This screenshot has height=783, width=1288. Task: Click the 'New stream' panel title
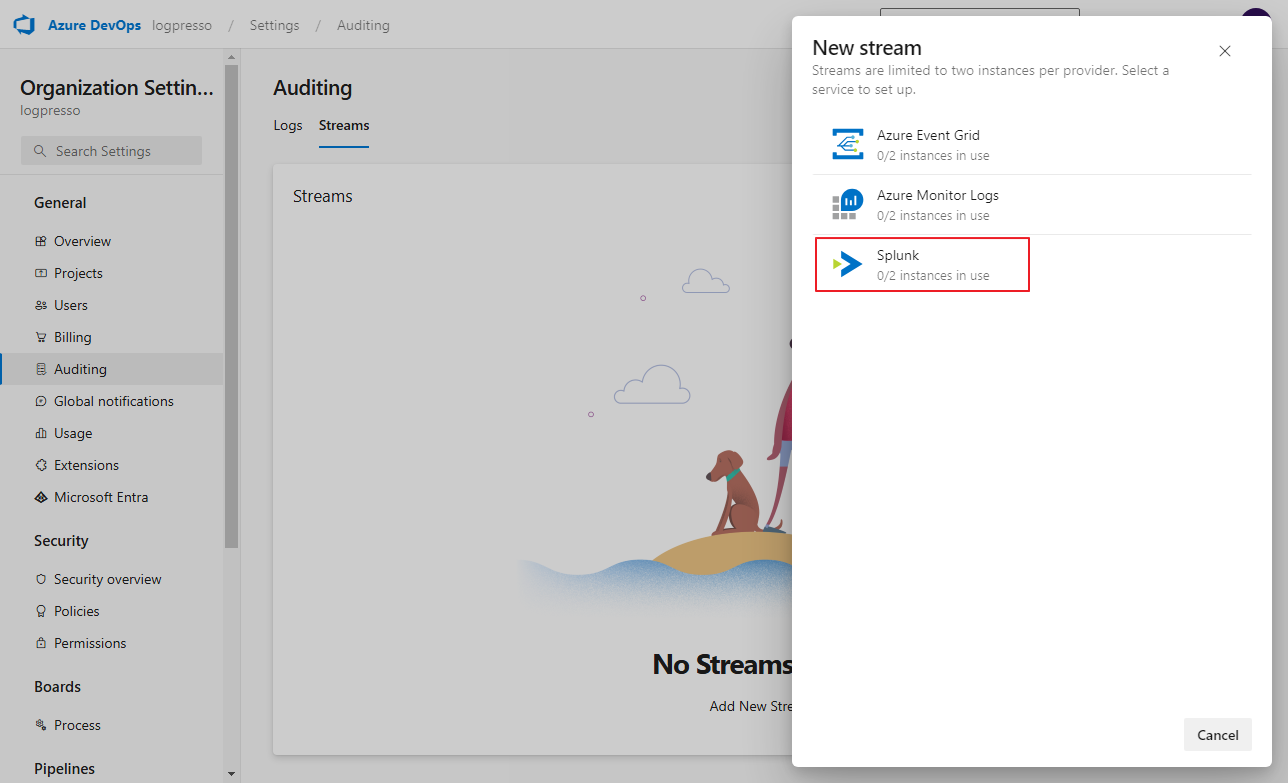click(x=867, y=48)
